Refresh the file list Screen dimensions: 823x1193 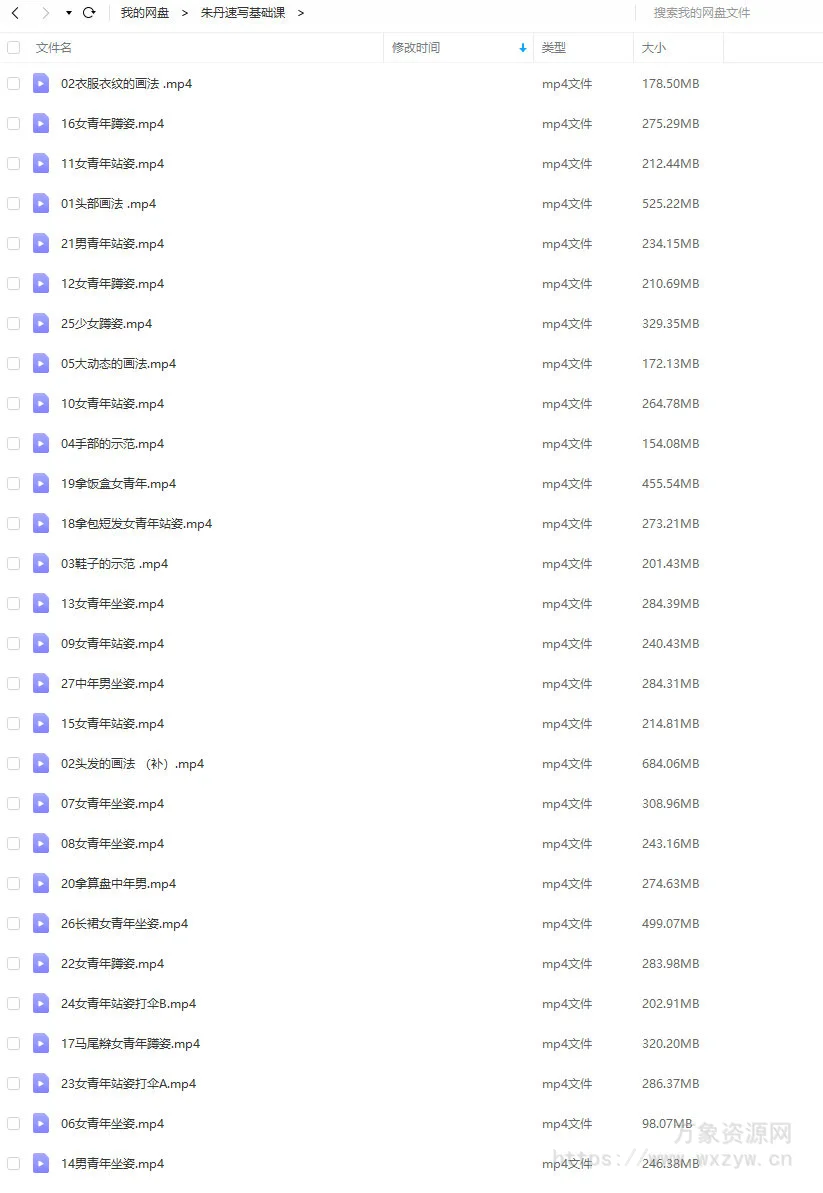89,13
